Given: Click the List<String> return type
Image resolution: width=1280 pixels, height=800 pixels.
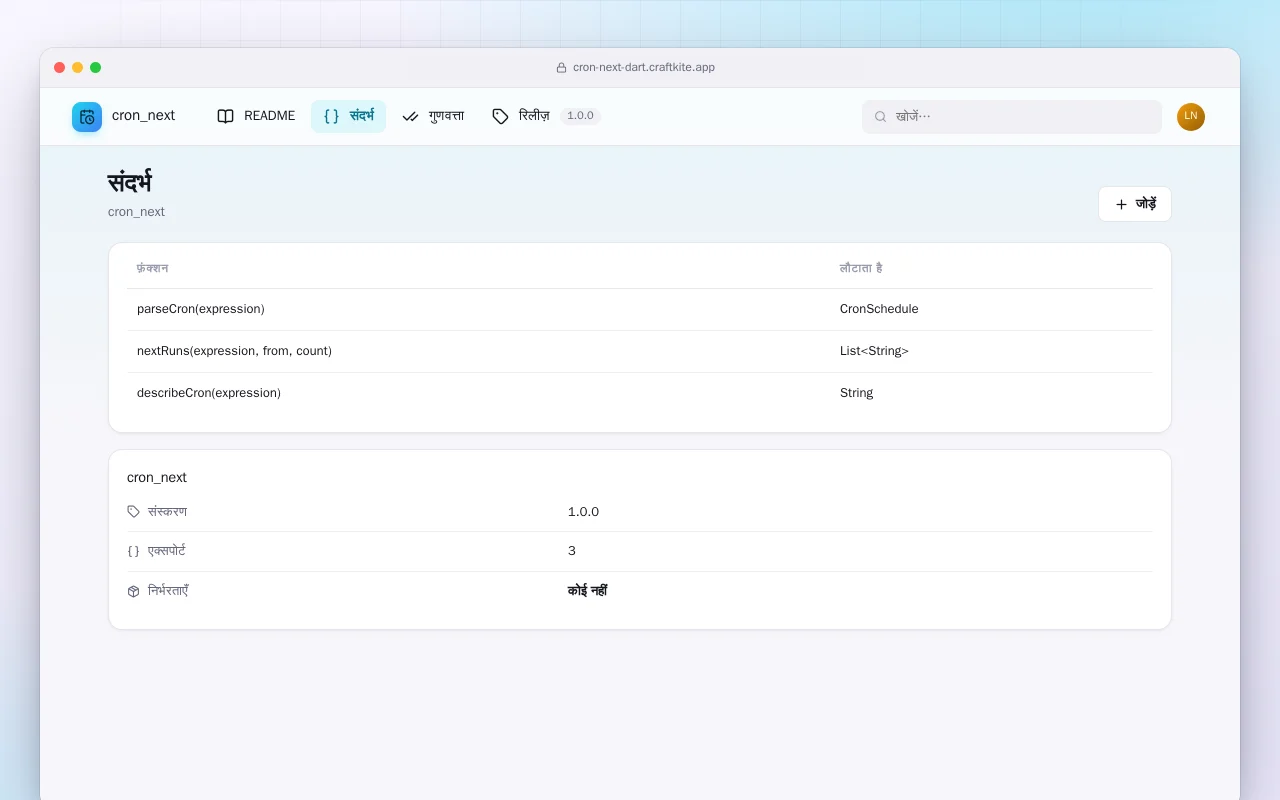Looking at the screenshot, I should coord(874,351).
